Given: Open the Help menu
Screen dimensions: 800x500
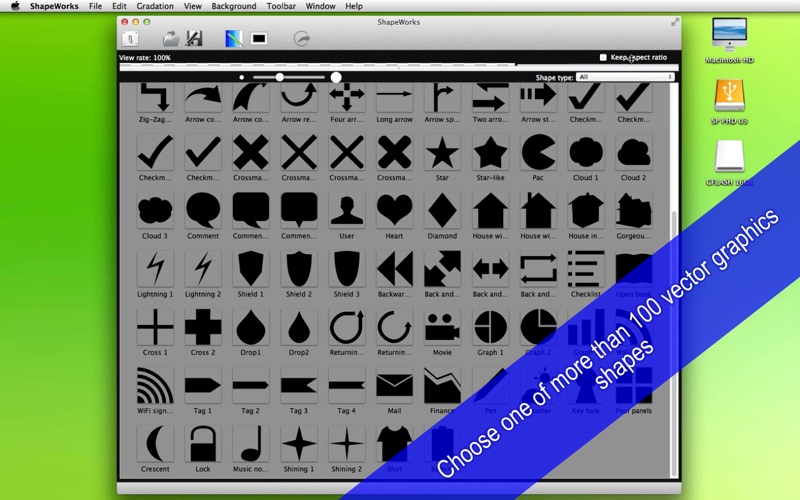Looking at the screenshot, I should (x=354, y=6).
